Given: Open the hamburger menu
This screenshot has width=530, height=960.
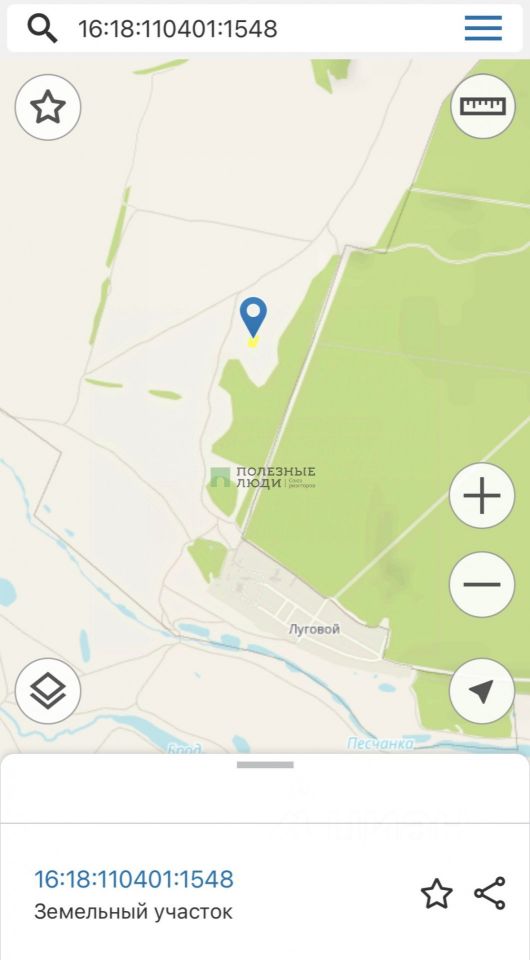Looking at the screenshot, I should point(483,28).
